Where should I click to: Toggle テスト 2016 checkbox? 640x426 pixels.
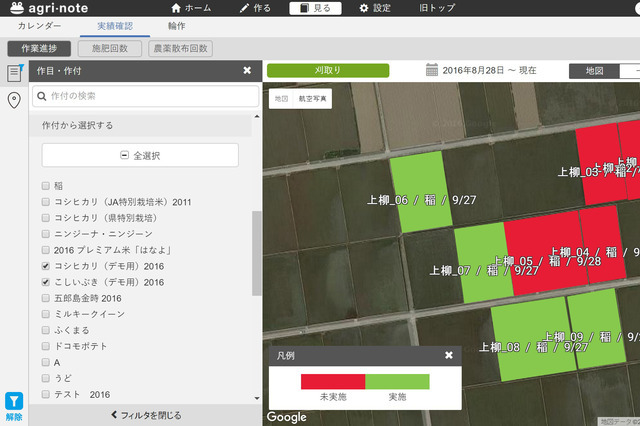tap(46, 394)
